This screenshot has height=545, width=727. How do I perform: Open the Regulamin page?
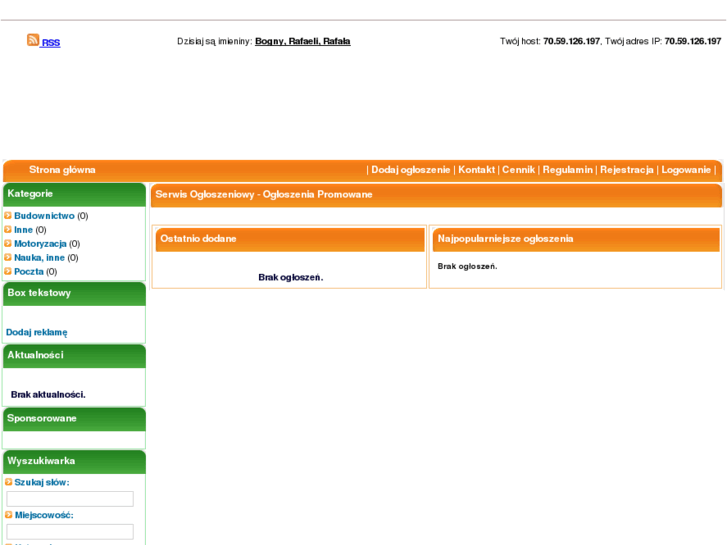pos(568,170)
